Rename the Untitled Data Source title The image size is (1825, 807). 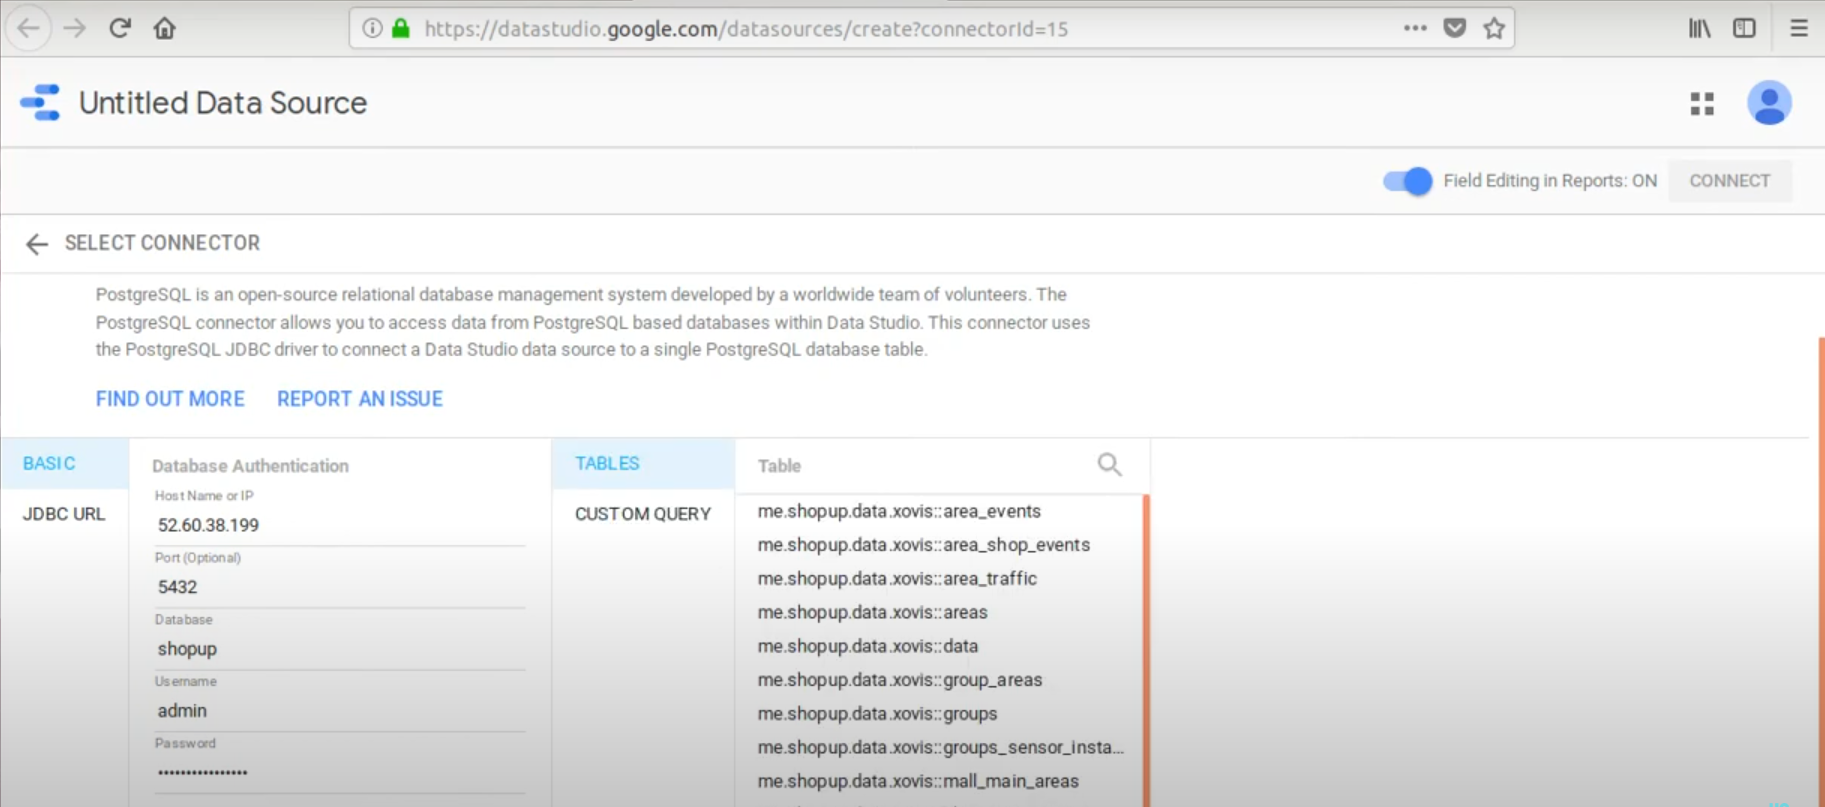(223, 103)
